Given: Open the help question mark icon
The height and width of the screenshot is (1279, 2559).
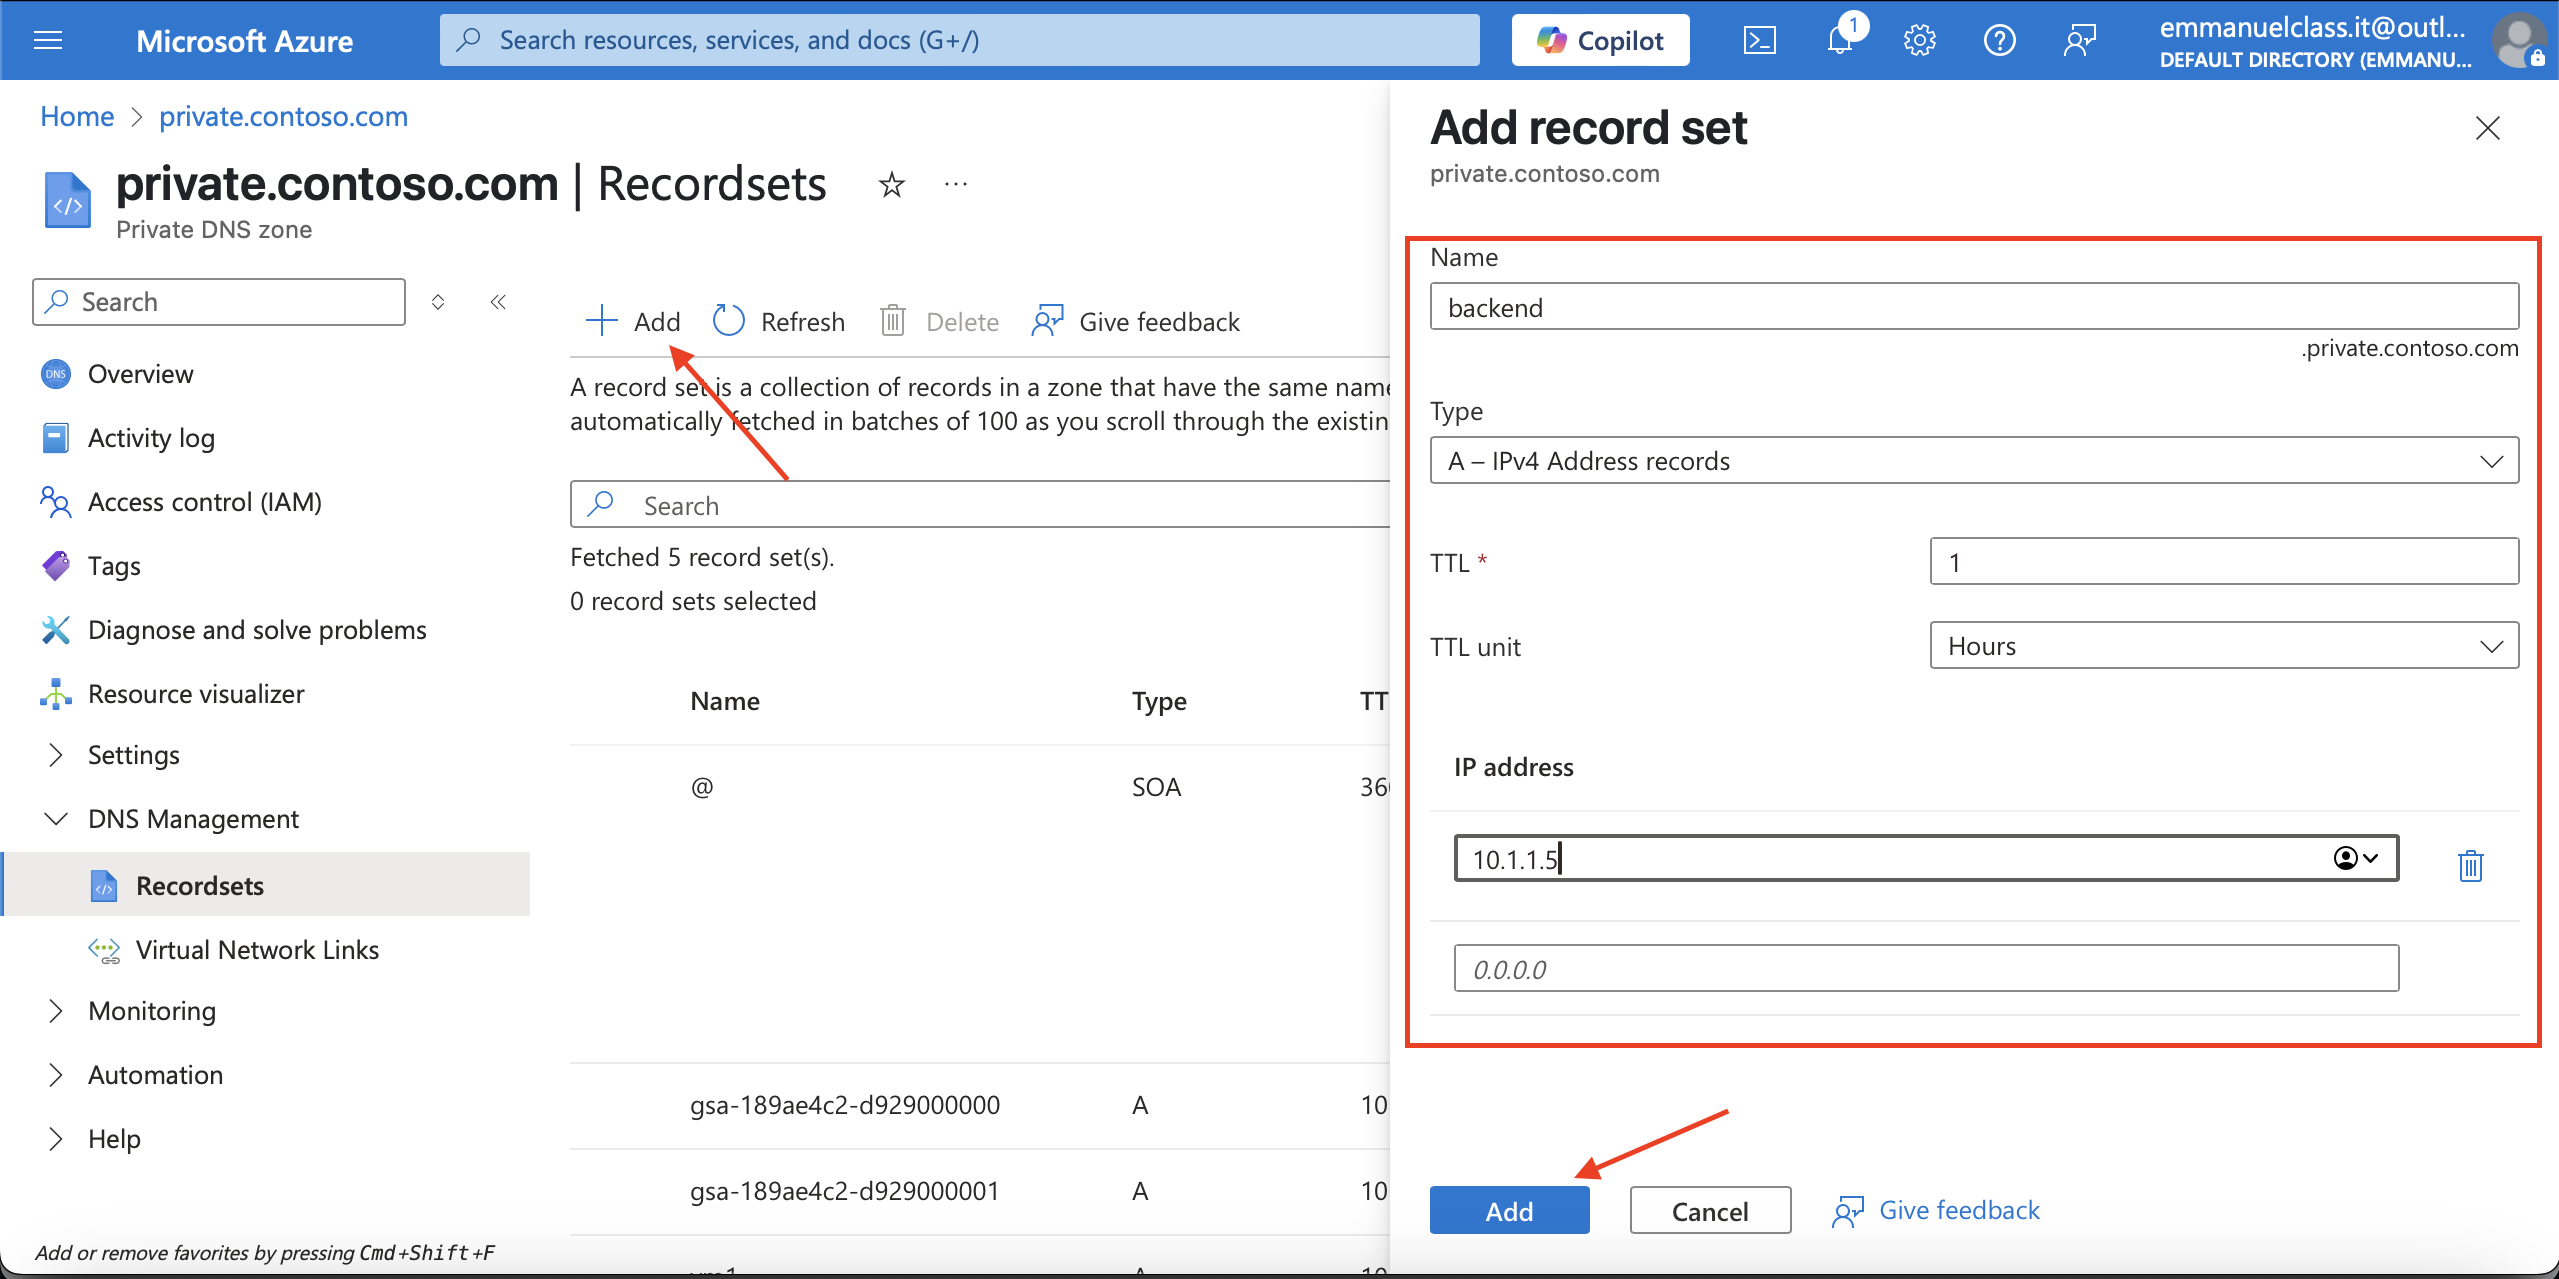Looking at the screenshot, I should pos(1999,40).
